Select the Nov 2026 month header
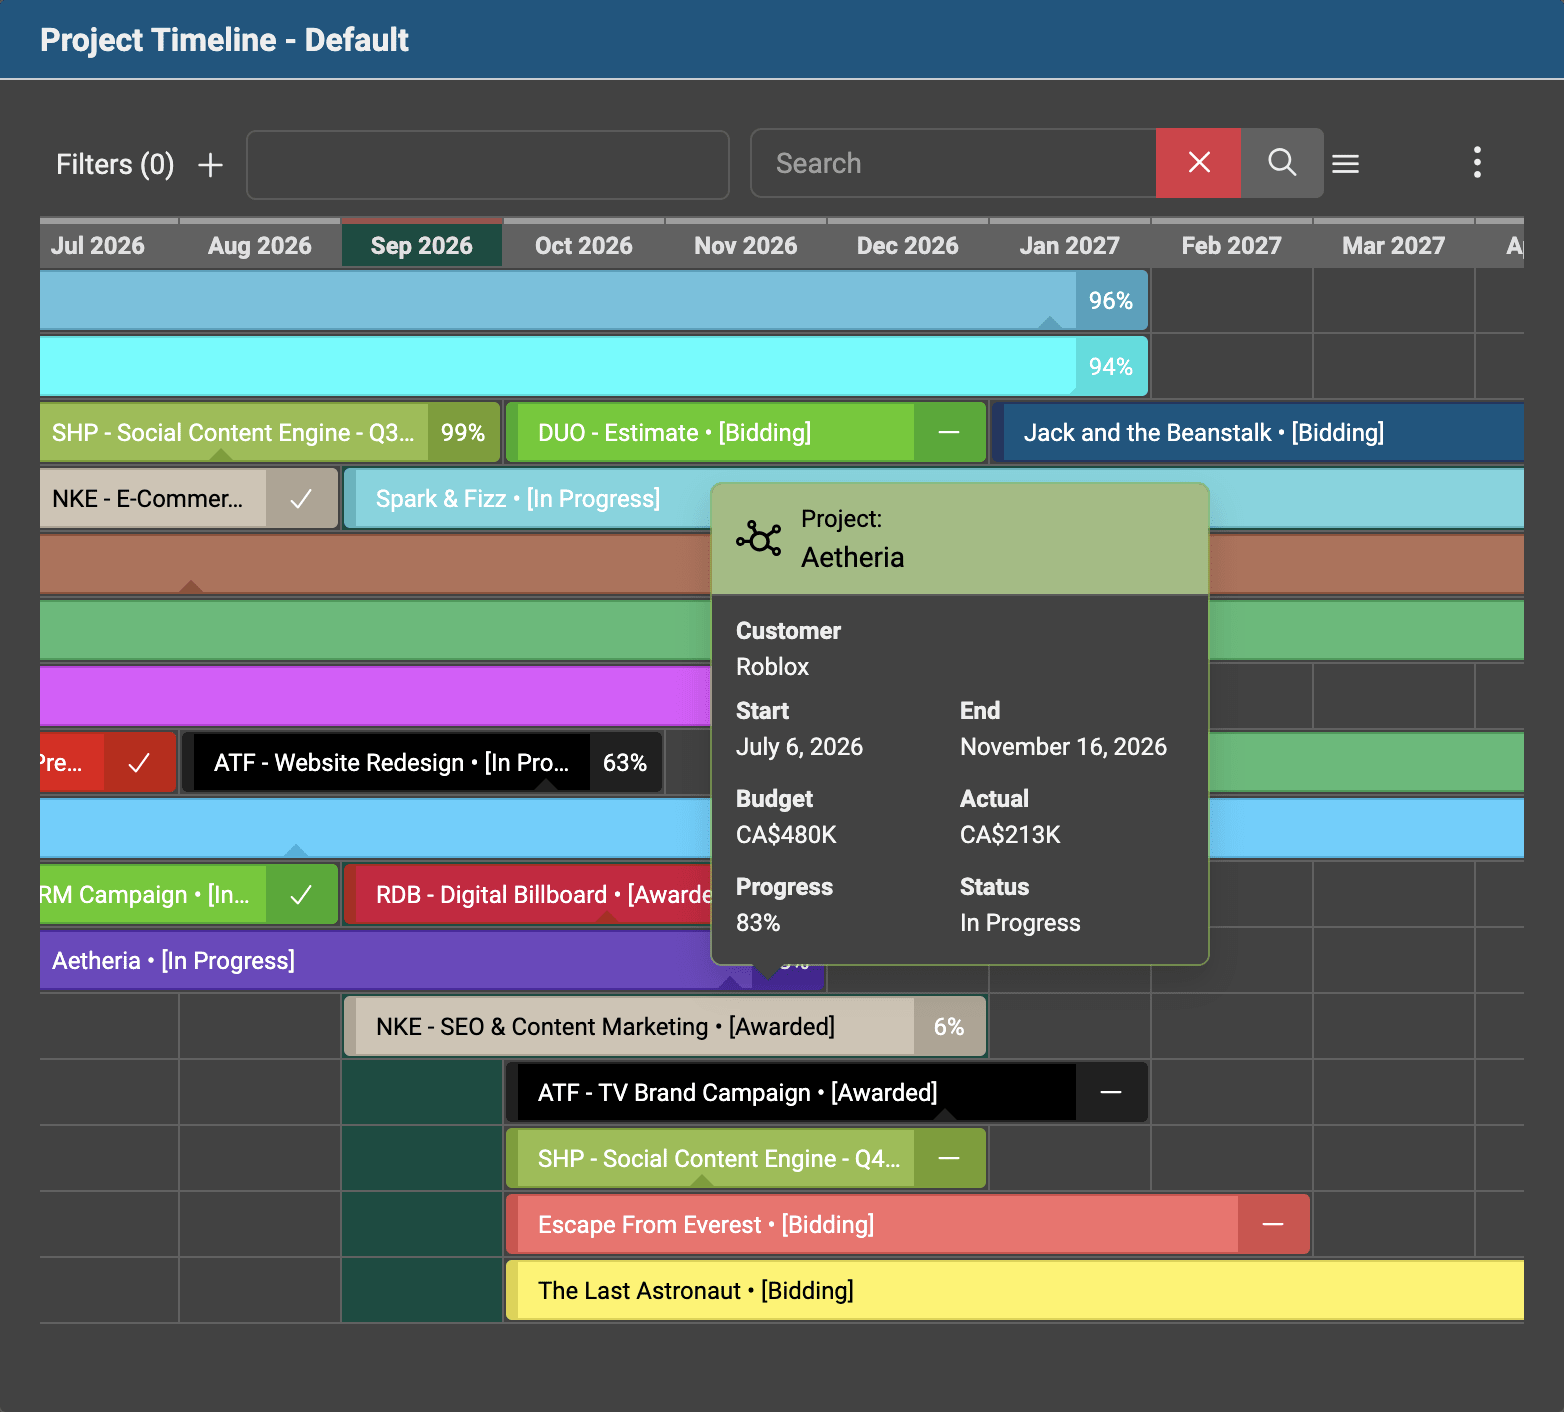The image size is (1564, 1412). [x=746, y=245]
